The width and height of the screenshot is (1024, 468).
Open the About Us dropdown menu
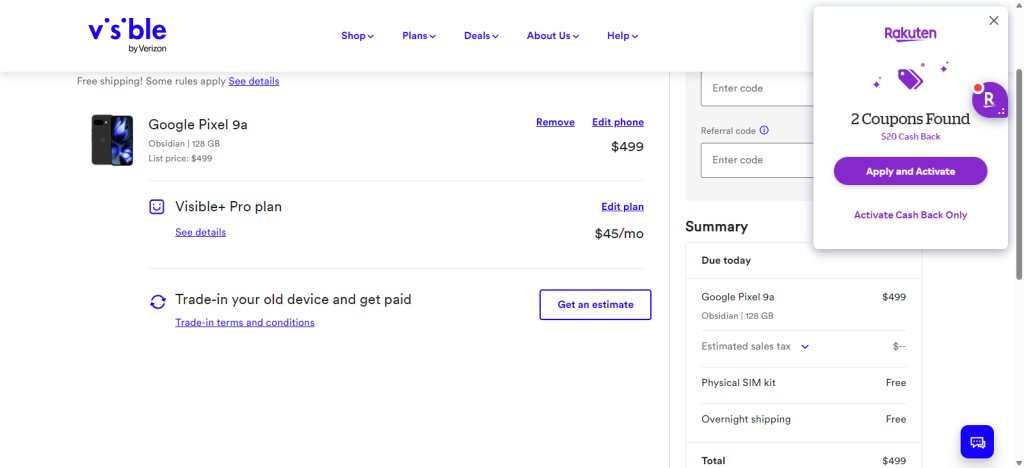[x=552, y=36]
